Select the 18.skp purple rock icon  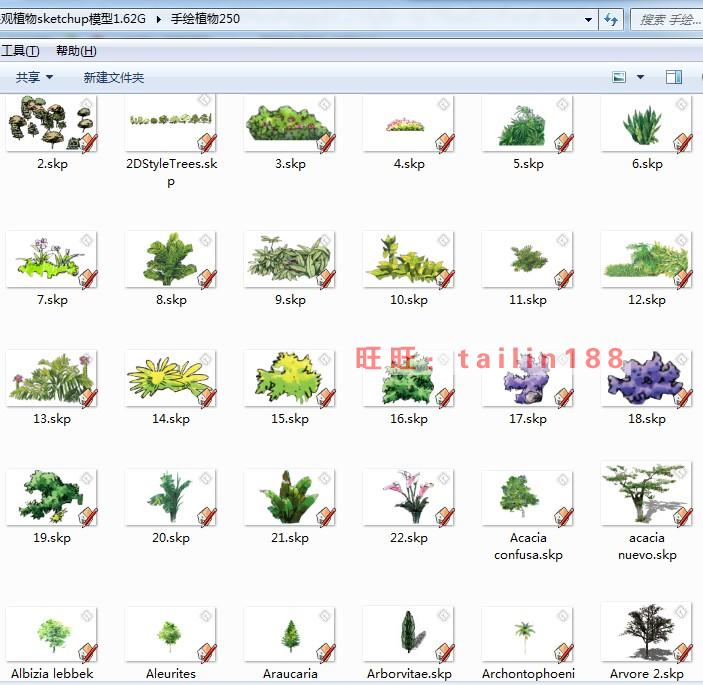647,378
